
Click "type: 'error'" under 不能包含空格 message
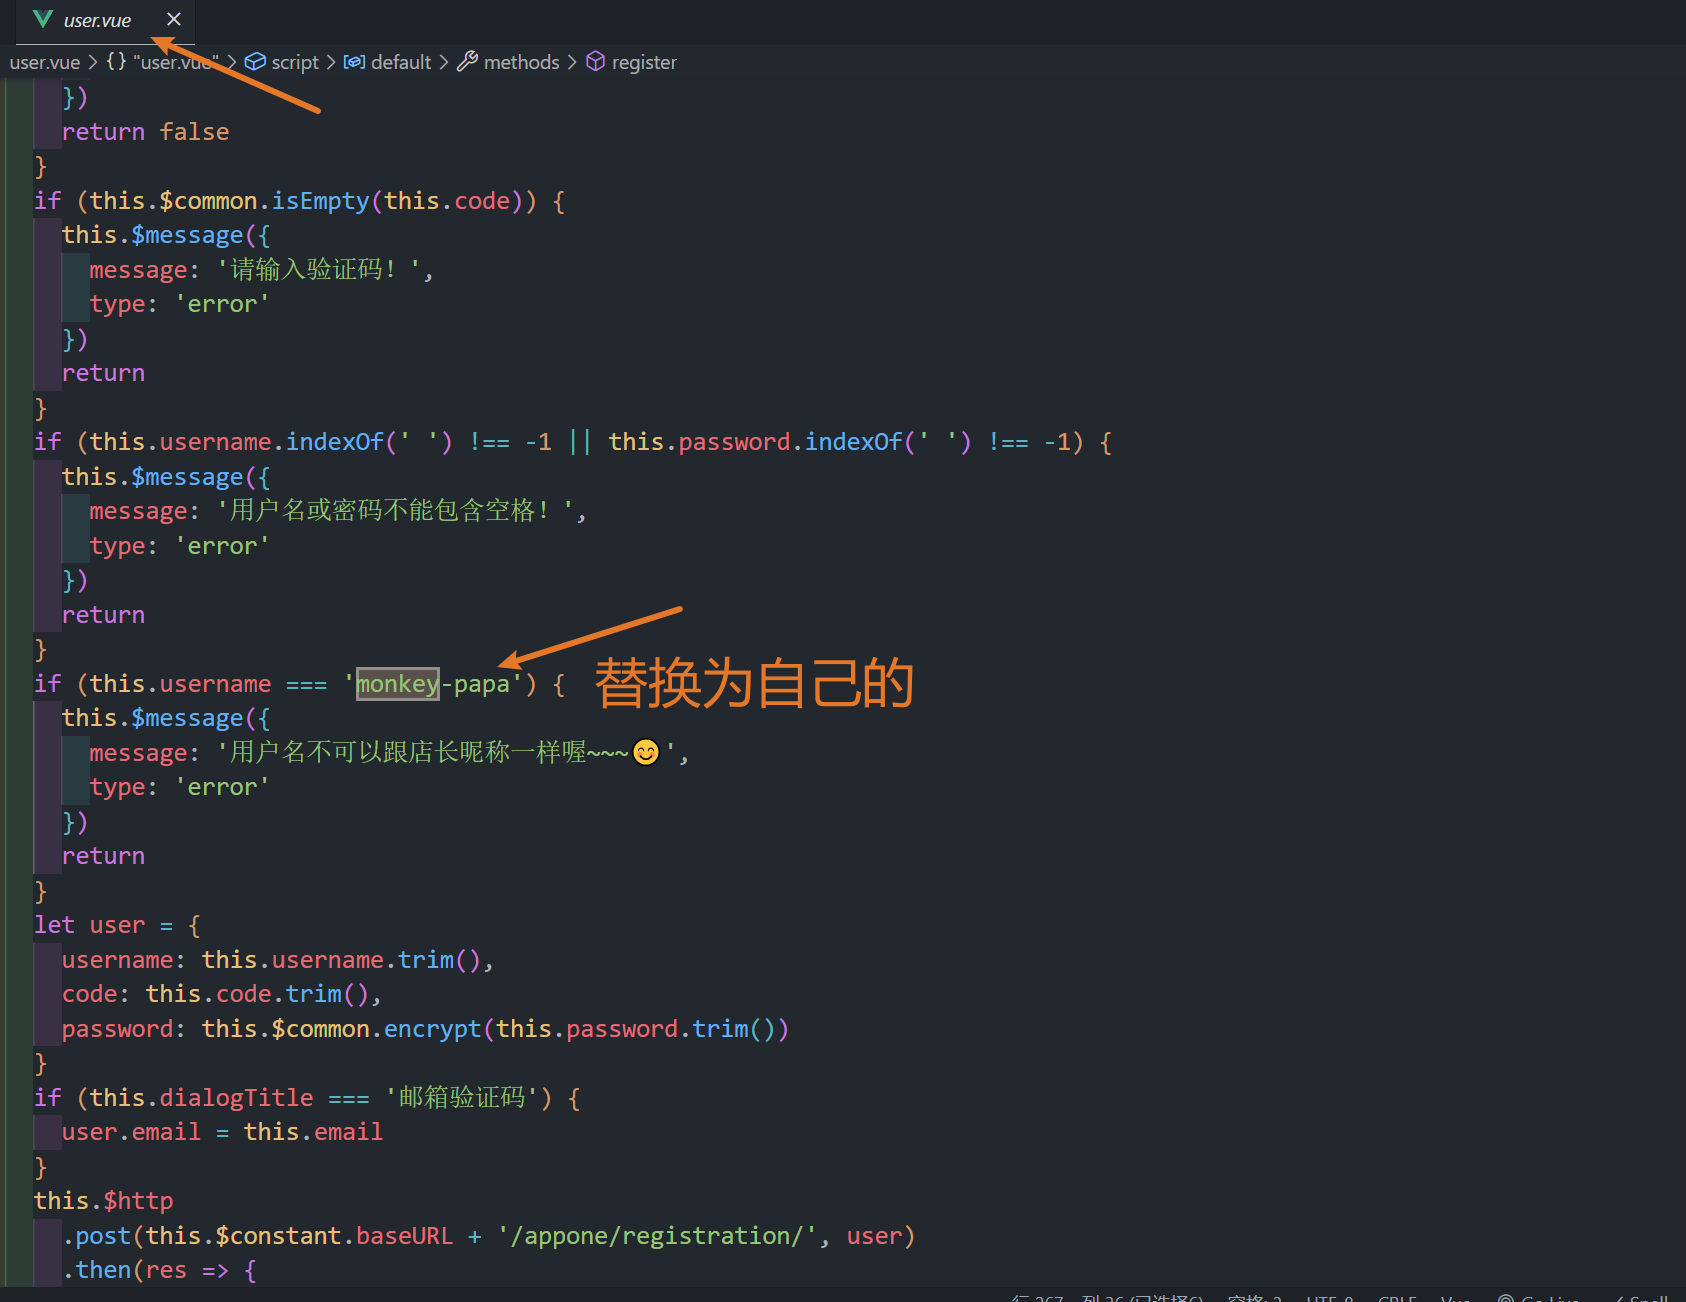180,546
